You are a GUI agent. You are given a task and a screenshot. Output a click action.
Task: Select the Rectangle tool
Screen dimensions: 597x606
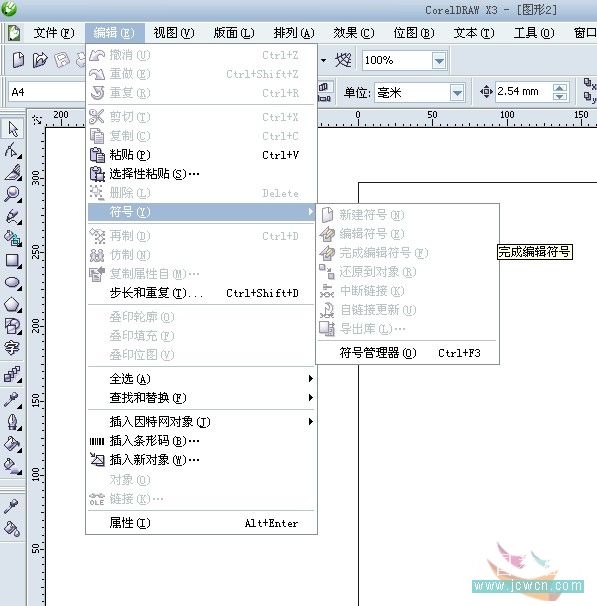pyautogui.click(x=13, y=260)
